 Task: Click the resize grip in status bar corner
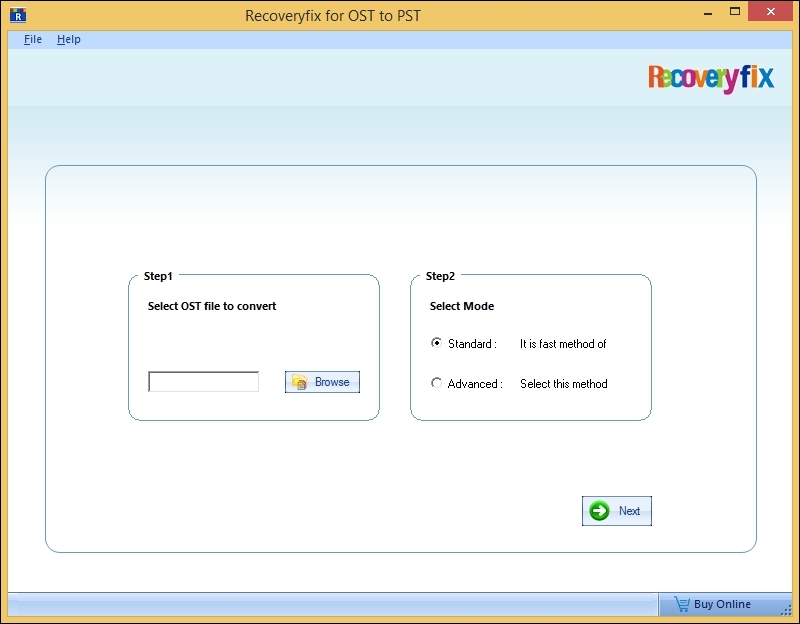pyautogui.click(x=786, y=610)
